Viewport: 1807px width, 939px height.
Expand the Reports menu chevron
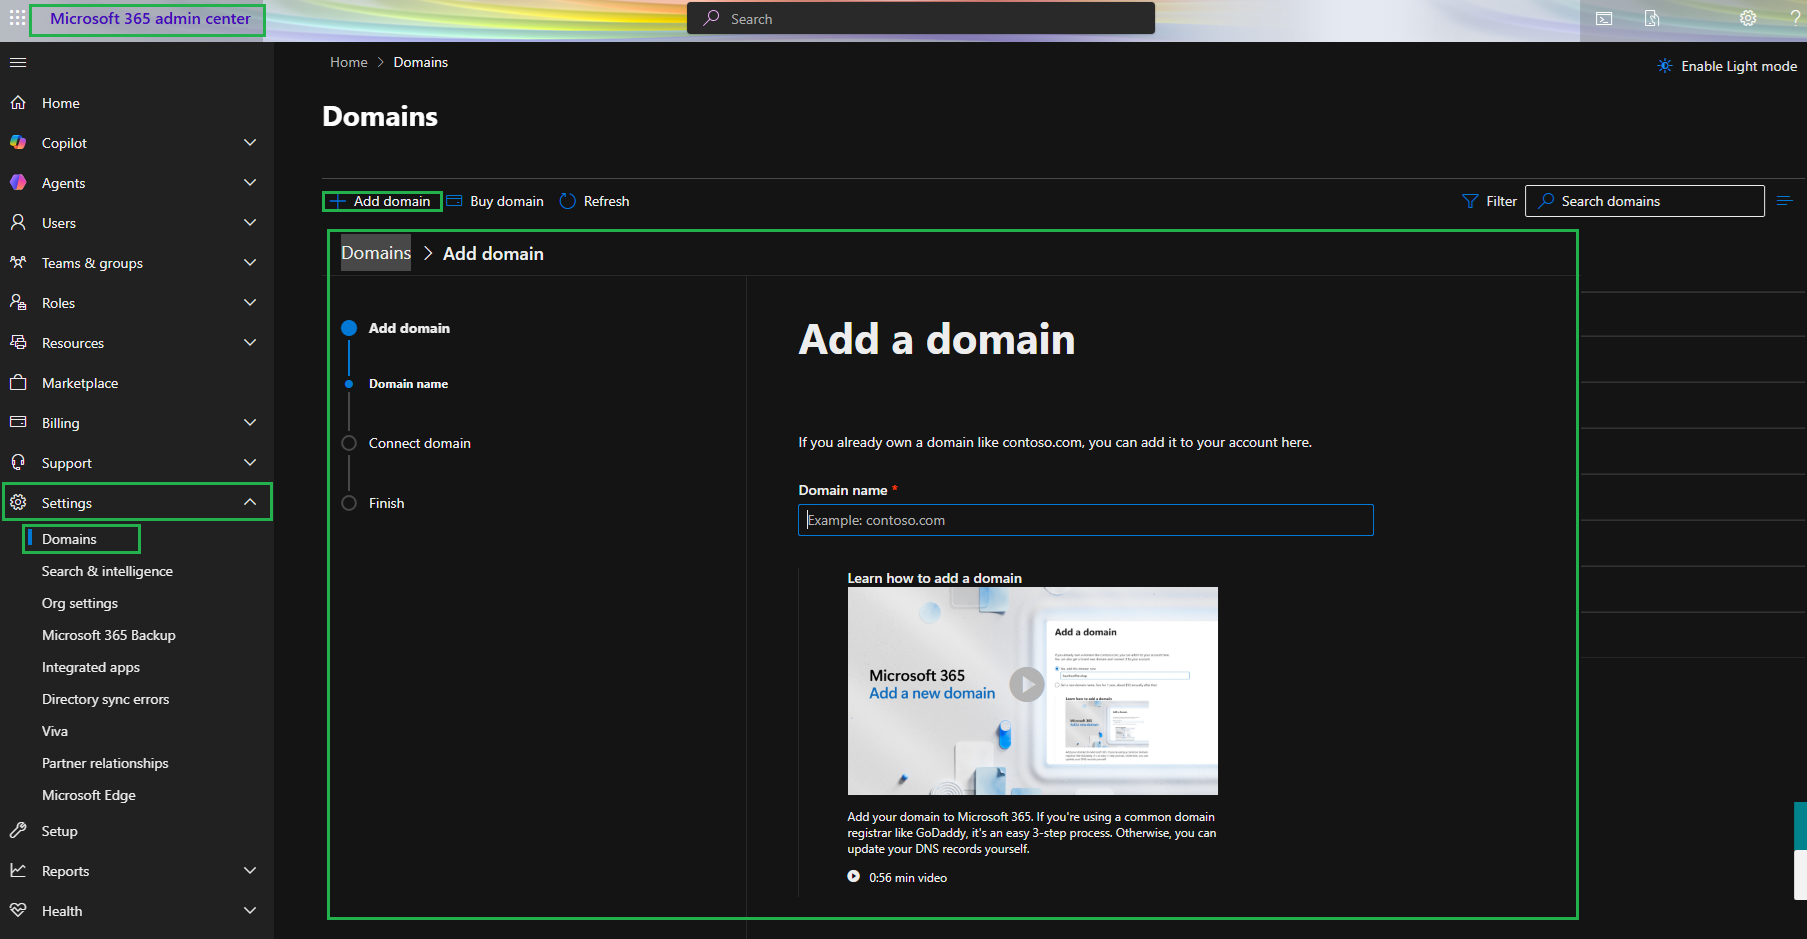point(250,871)
